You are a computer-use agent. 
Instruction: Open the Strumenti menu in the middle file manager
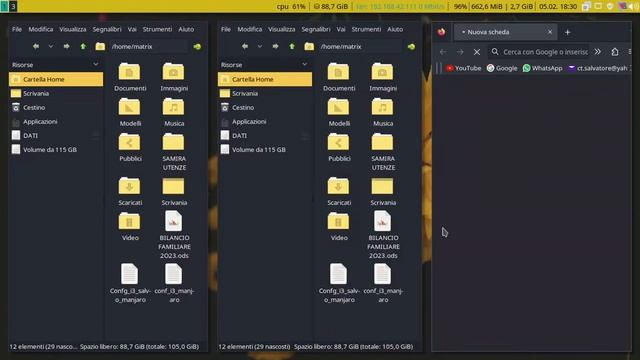click(x=366, y=29)
